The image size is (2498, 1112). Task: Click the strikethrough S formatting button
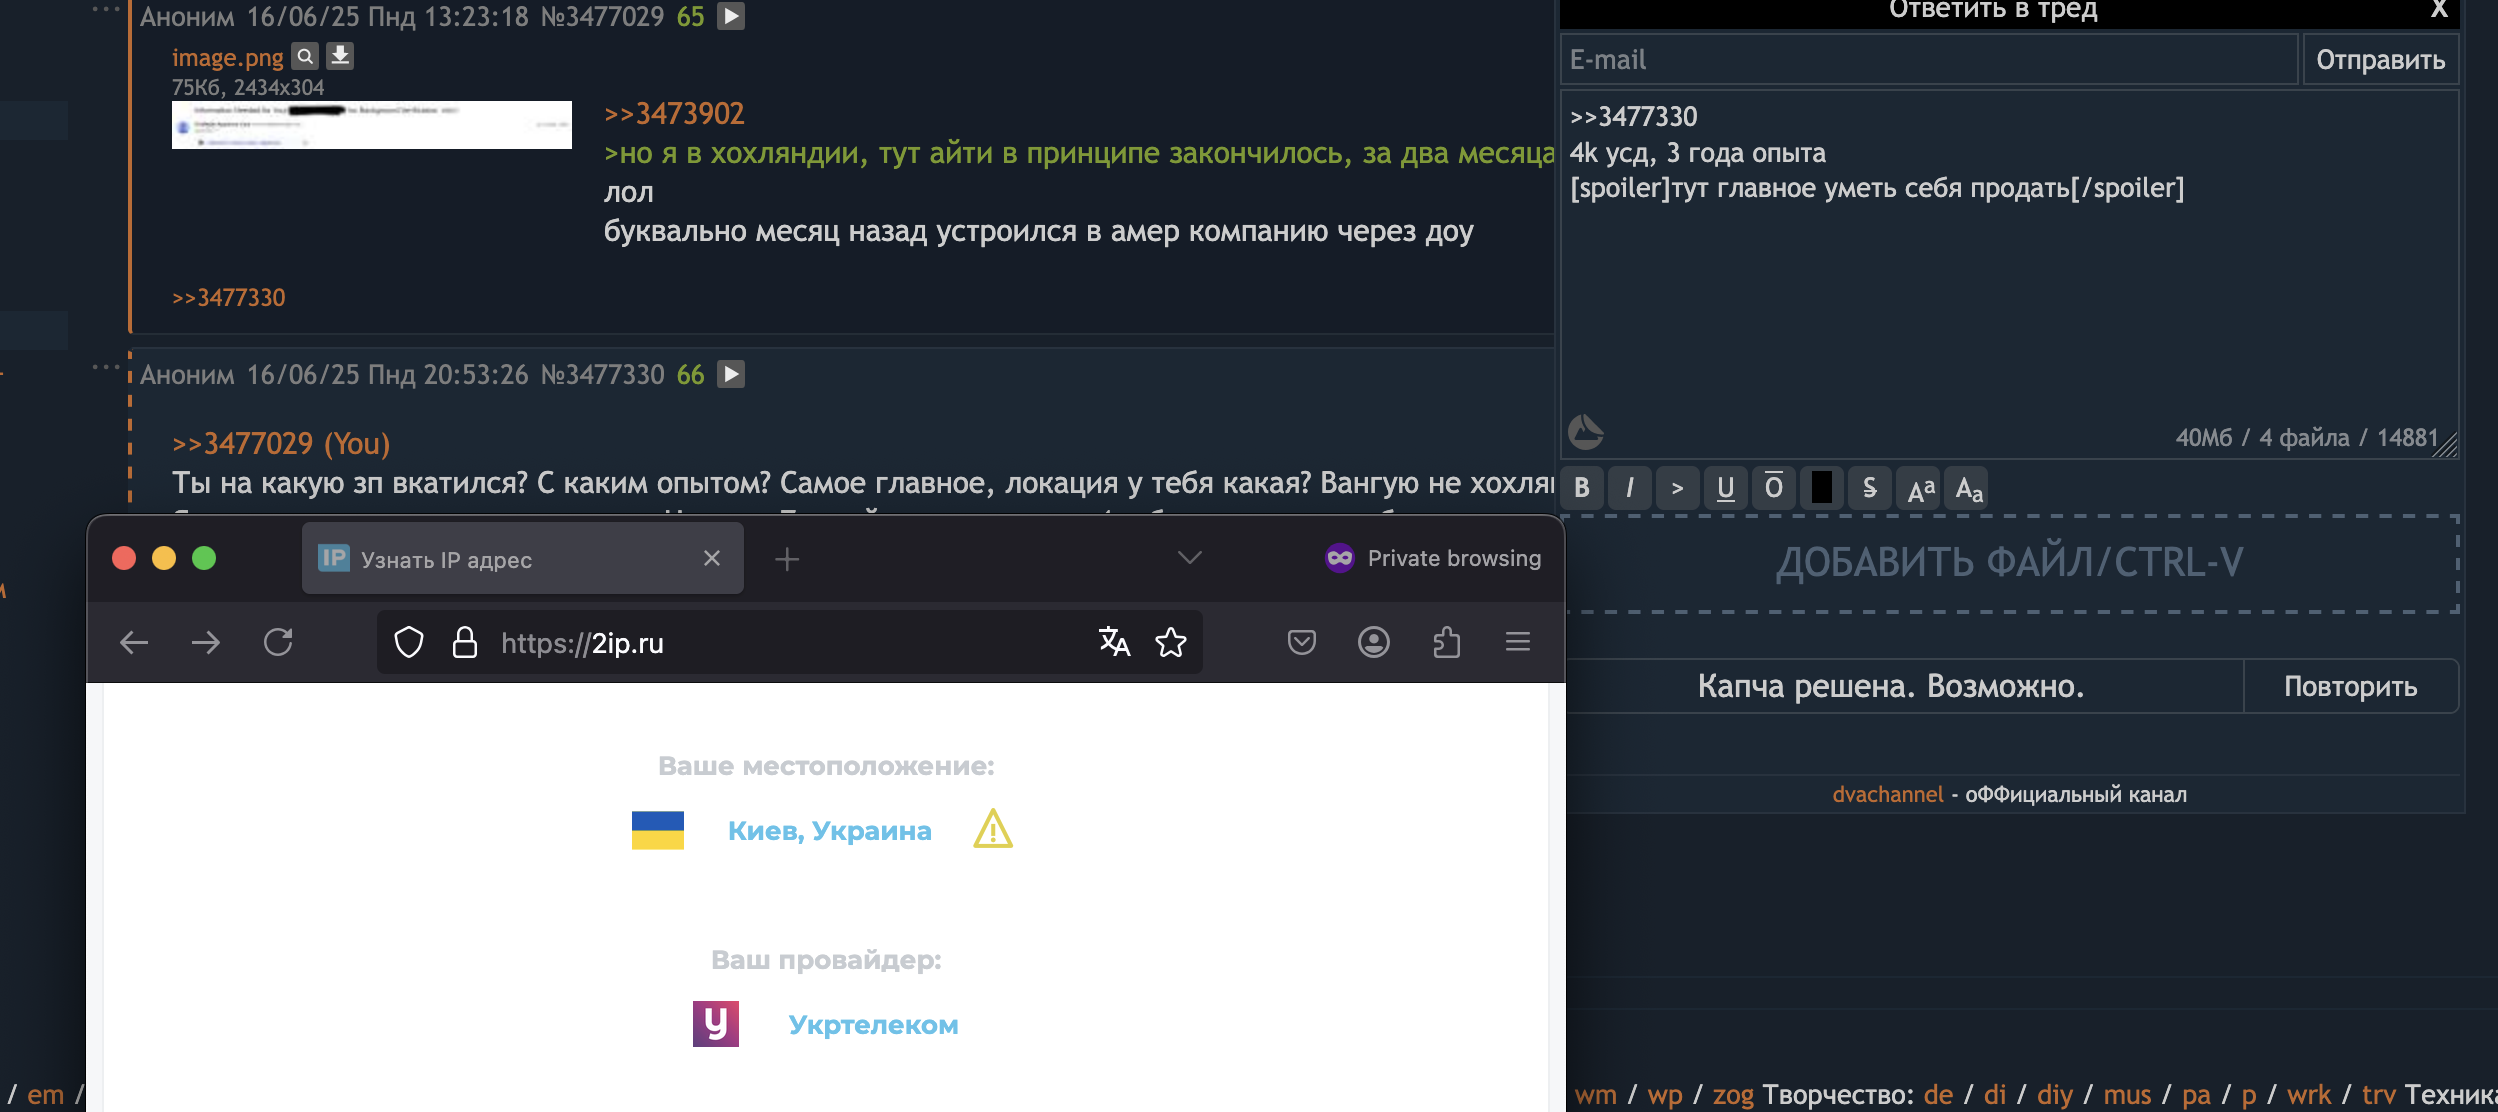pos(1869,488)
